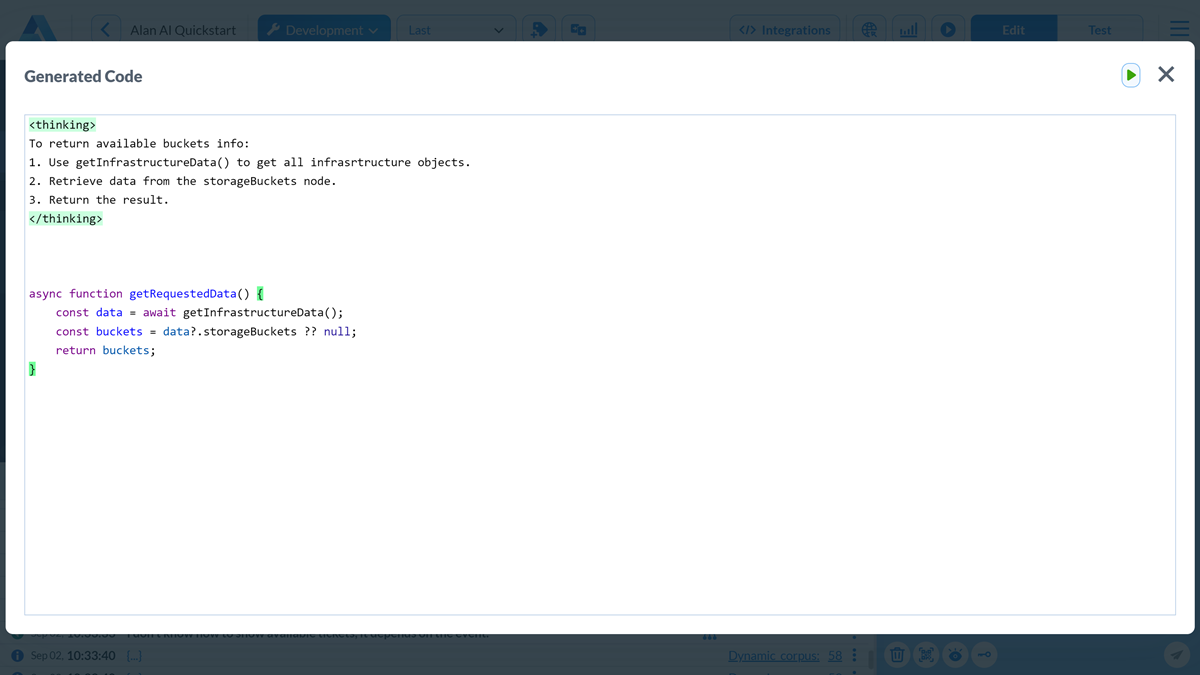Image resolution: width=1200 pixels, height=675 pixels.
Task: Expand the Last version dropdown
Action: pyautogui.click(x=456, y=30)
